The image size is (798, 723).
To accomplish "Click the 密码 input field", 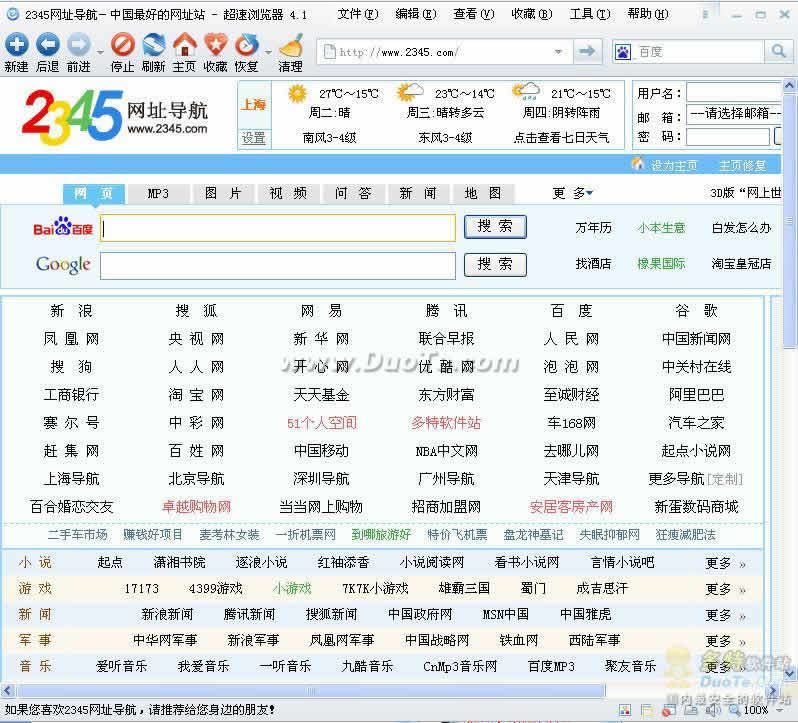I will pos(728,136).
